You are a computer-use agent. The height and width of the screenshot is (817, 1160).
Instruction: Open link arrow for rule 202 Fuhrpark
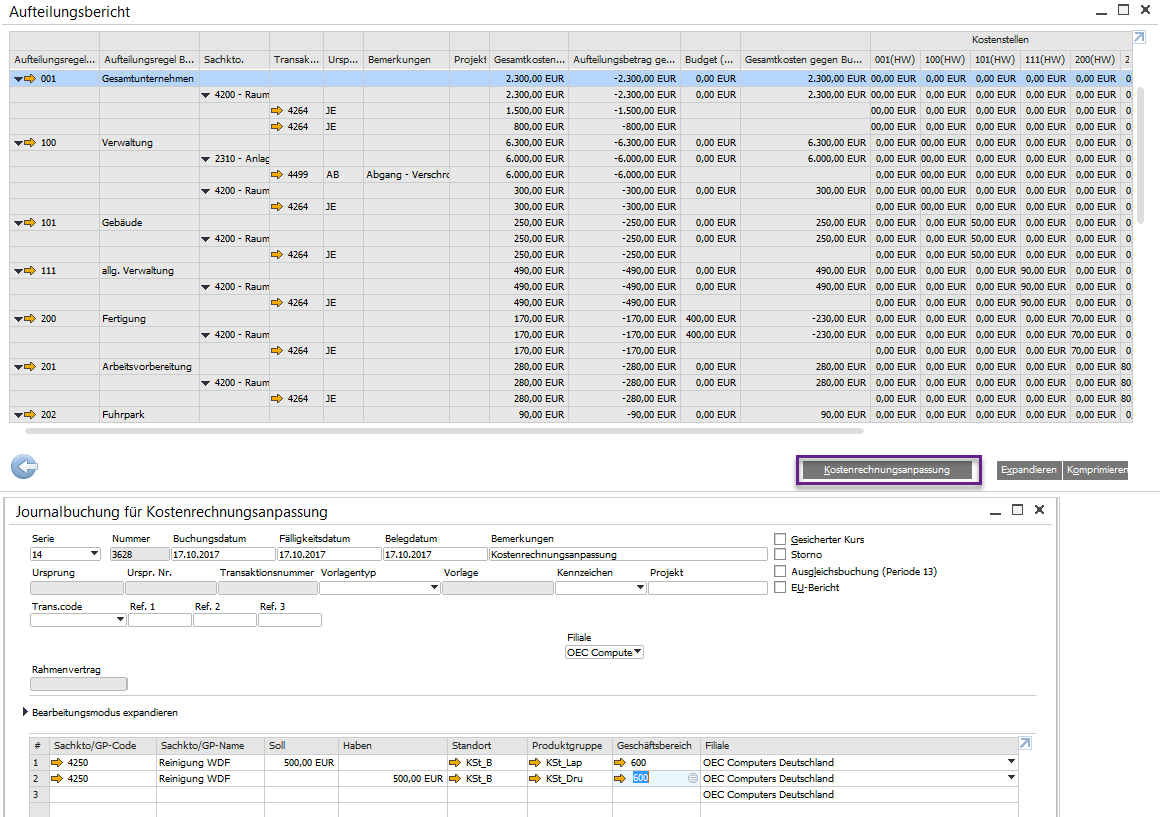[x=30, y=415]
